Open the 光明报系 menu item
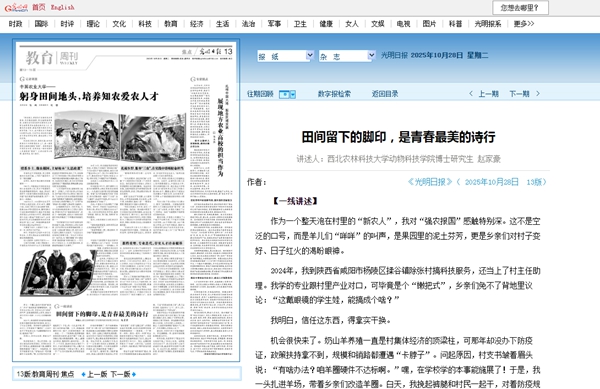 [488, 24]
